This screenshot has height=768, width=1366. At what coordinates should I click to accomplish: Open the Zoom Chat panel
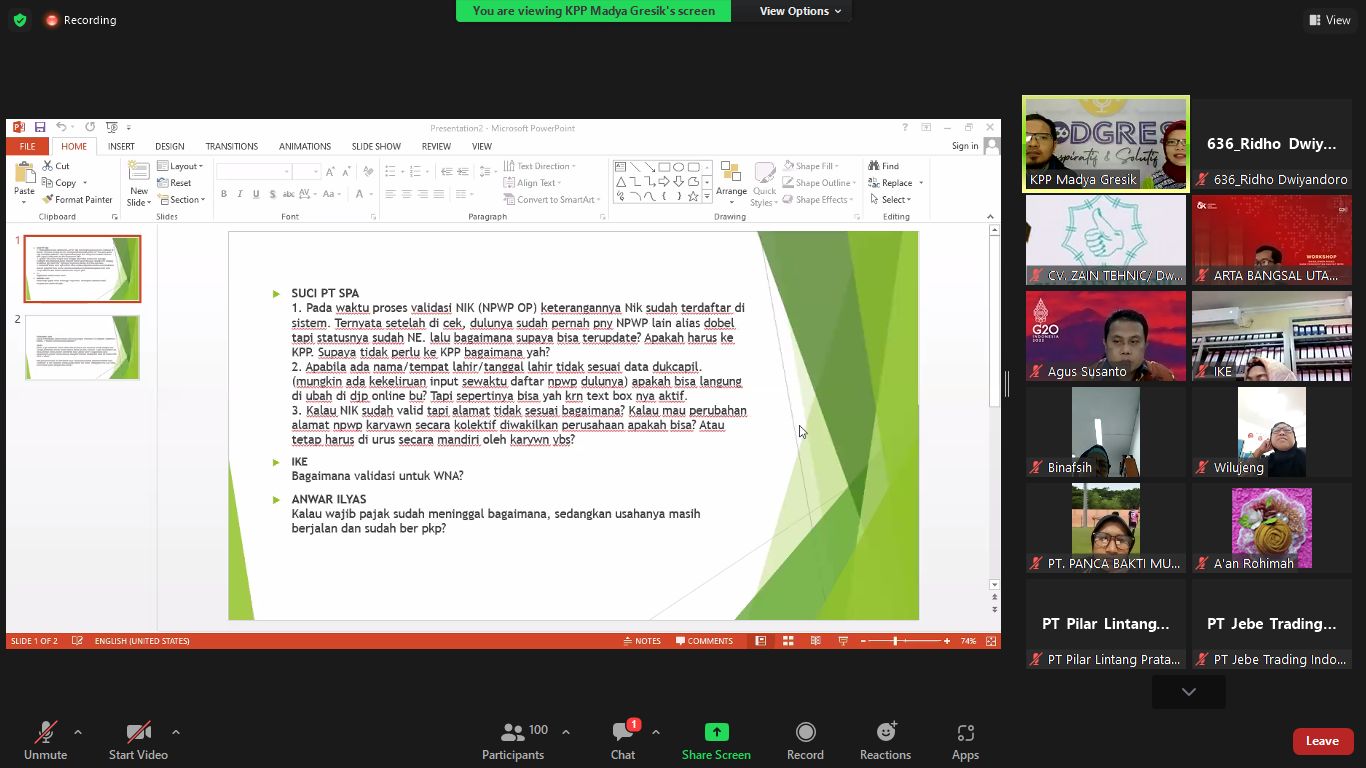click(x=622, y=740)
